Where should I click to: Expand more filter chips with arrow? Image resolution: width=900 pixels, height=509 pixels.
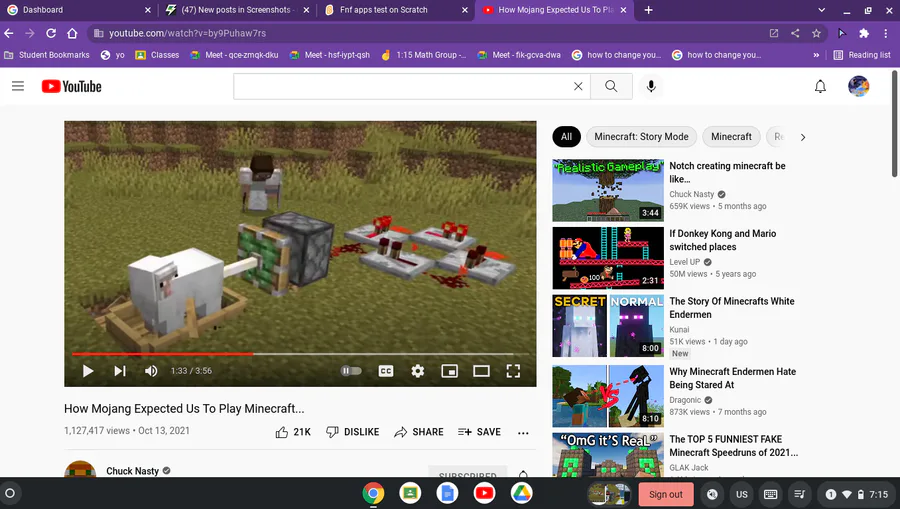803,137
